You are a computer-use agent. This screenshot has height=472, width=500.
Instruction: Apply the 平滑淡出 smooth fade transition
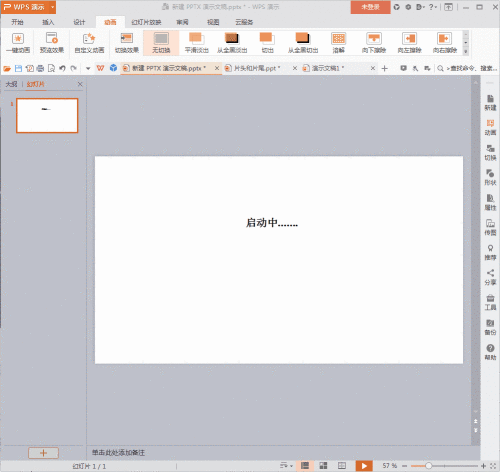coord(197,43)
